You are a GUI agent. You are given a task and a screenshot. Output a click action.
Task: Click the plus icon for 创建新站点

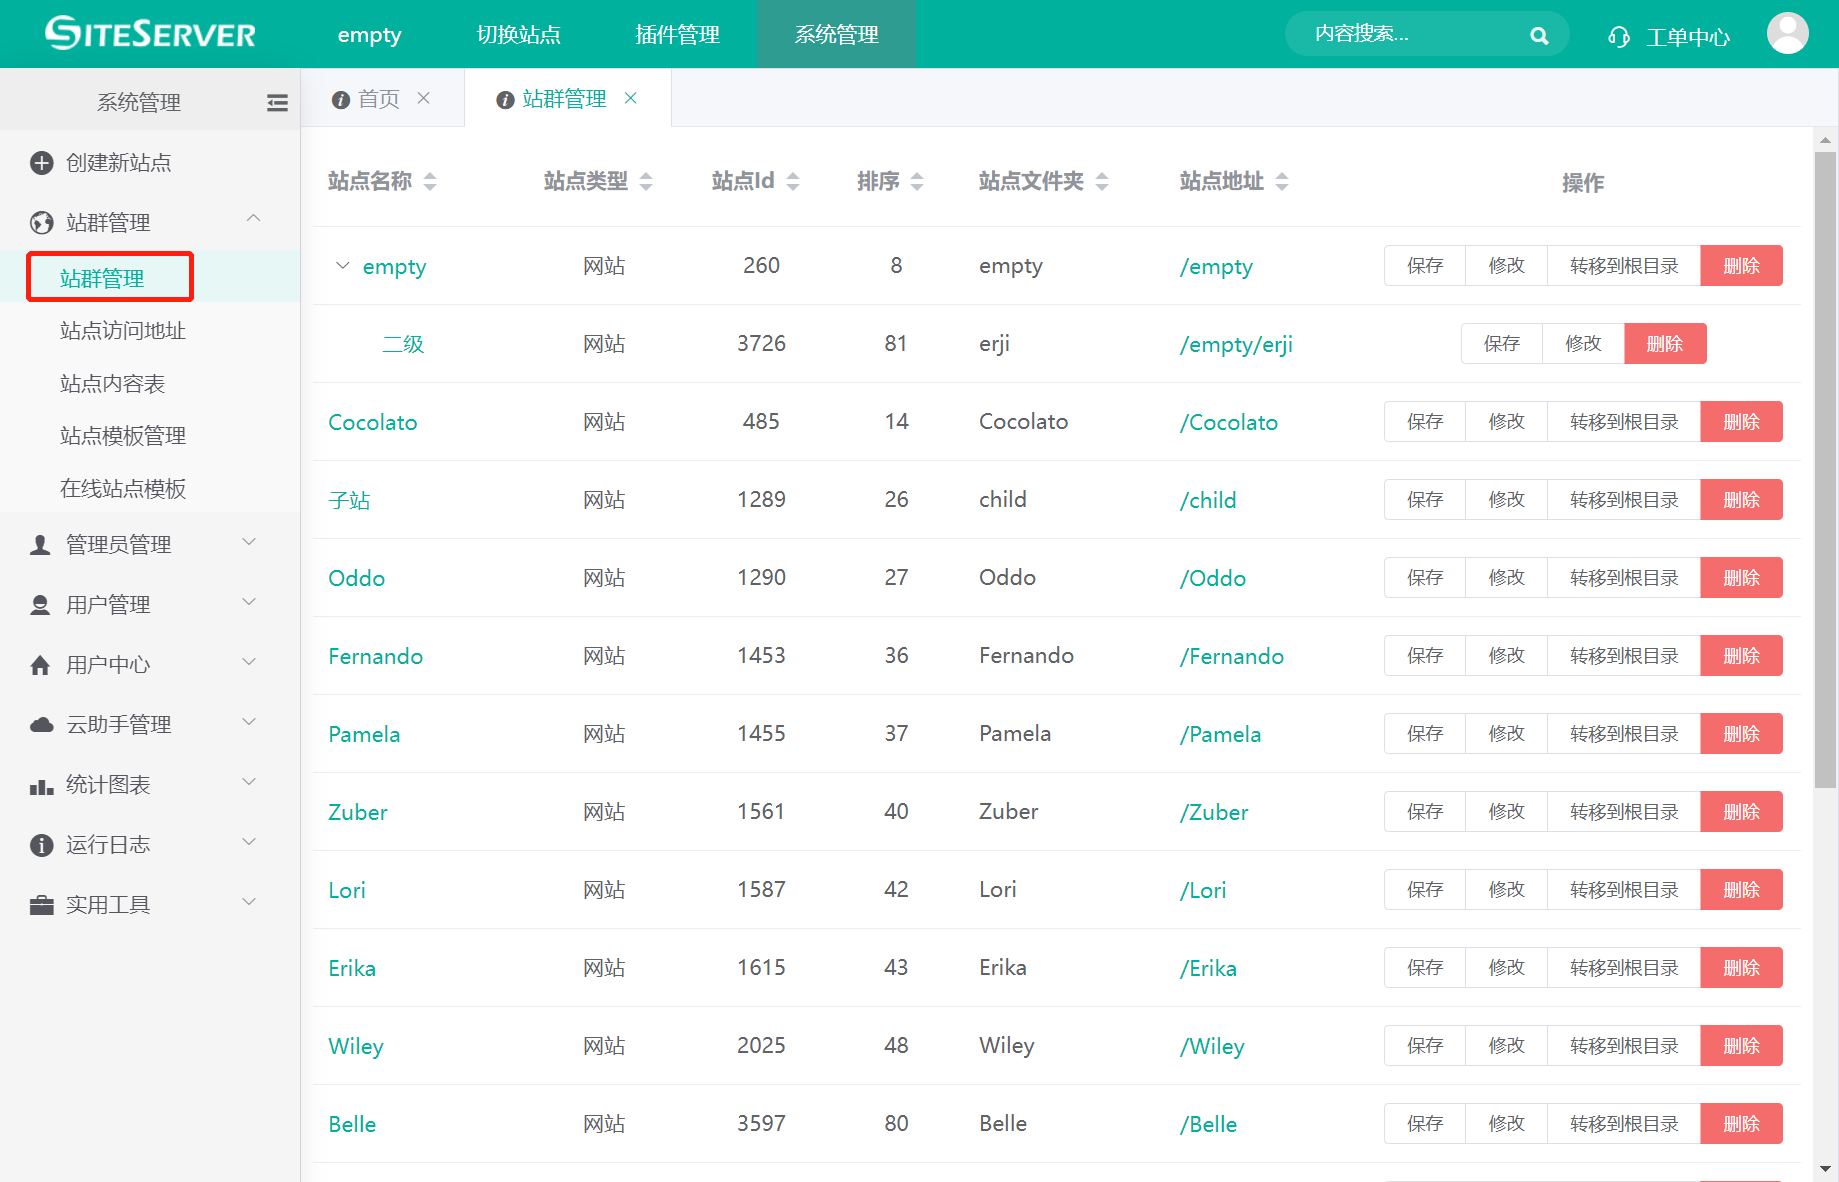(x=41, y=163)
